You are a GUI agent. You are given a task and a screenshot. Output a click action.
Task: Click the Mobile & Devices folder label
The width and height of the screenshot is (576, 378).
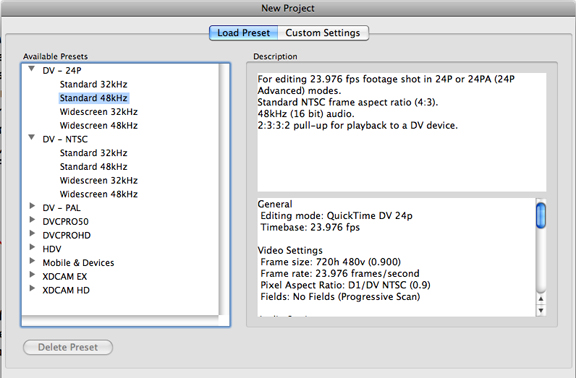pyautogui.click(x=78, y=263)
